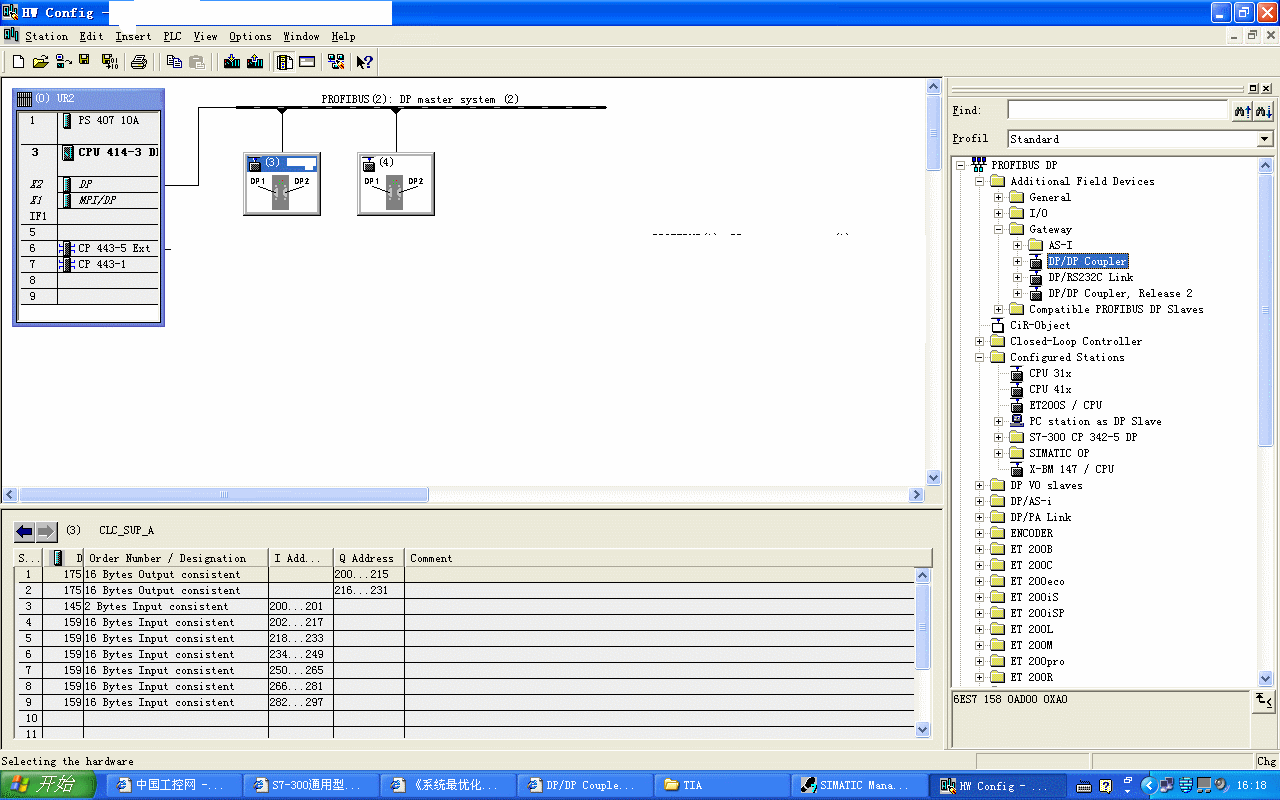Click the Download to Module icon
This screenshot has width=1280, height=800.
(232, 62)
